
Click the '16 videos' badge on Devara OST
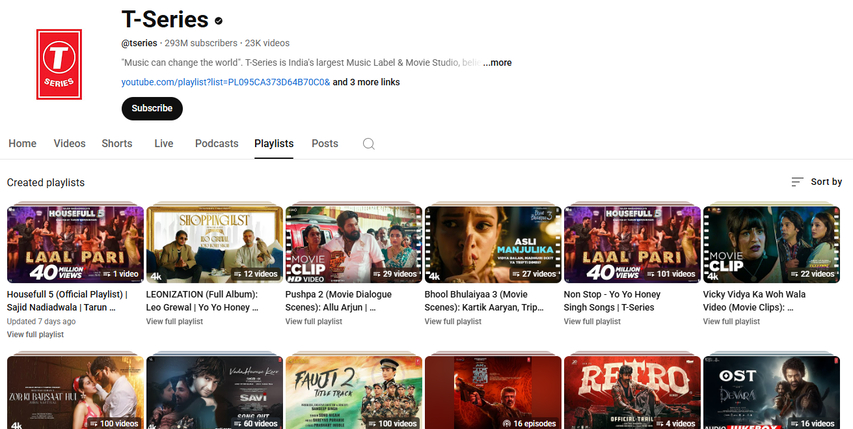(x=813, y=423)
